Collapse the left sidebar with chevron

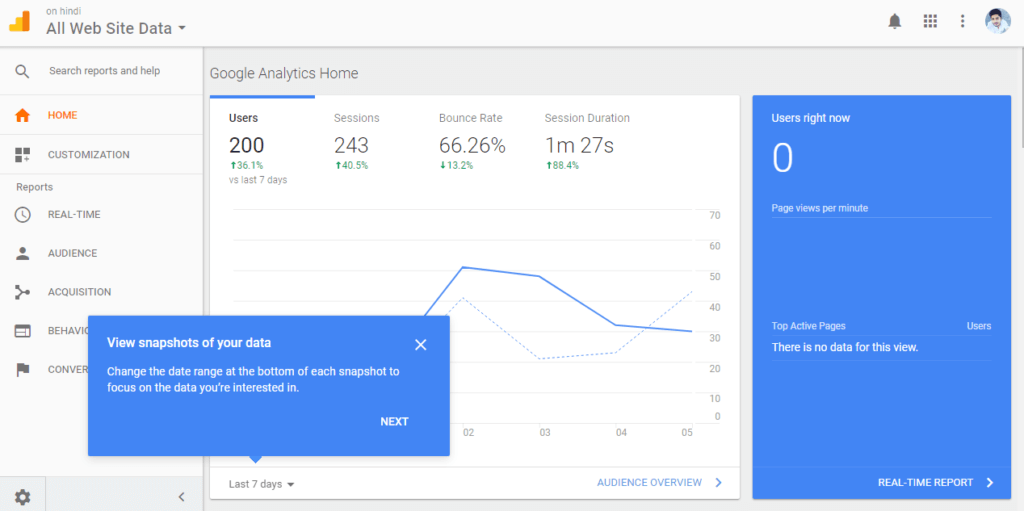point(182,497)
